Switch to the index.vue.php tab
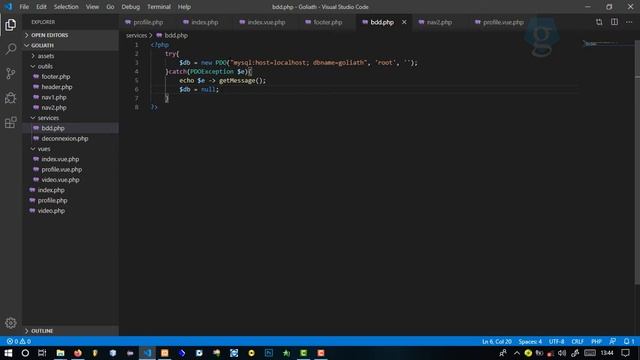 [266, 22]
